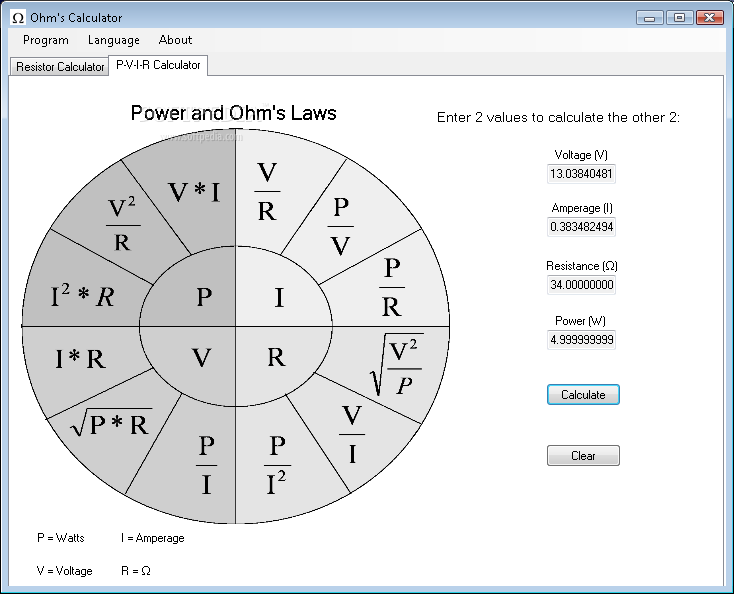Click the I*R formula wheel segment
This screenshot has width=734, height=594.
click(x=81, y=359)
